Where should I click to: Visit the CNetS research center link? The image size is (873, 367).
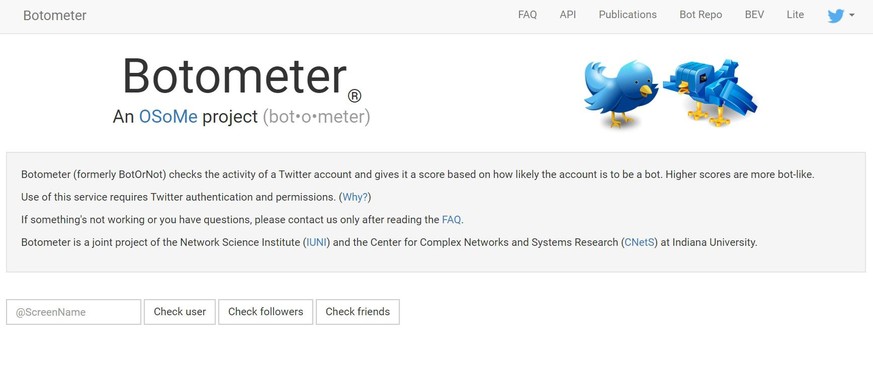pos(640,243)
